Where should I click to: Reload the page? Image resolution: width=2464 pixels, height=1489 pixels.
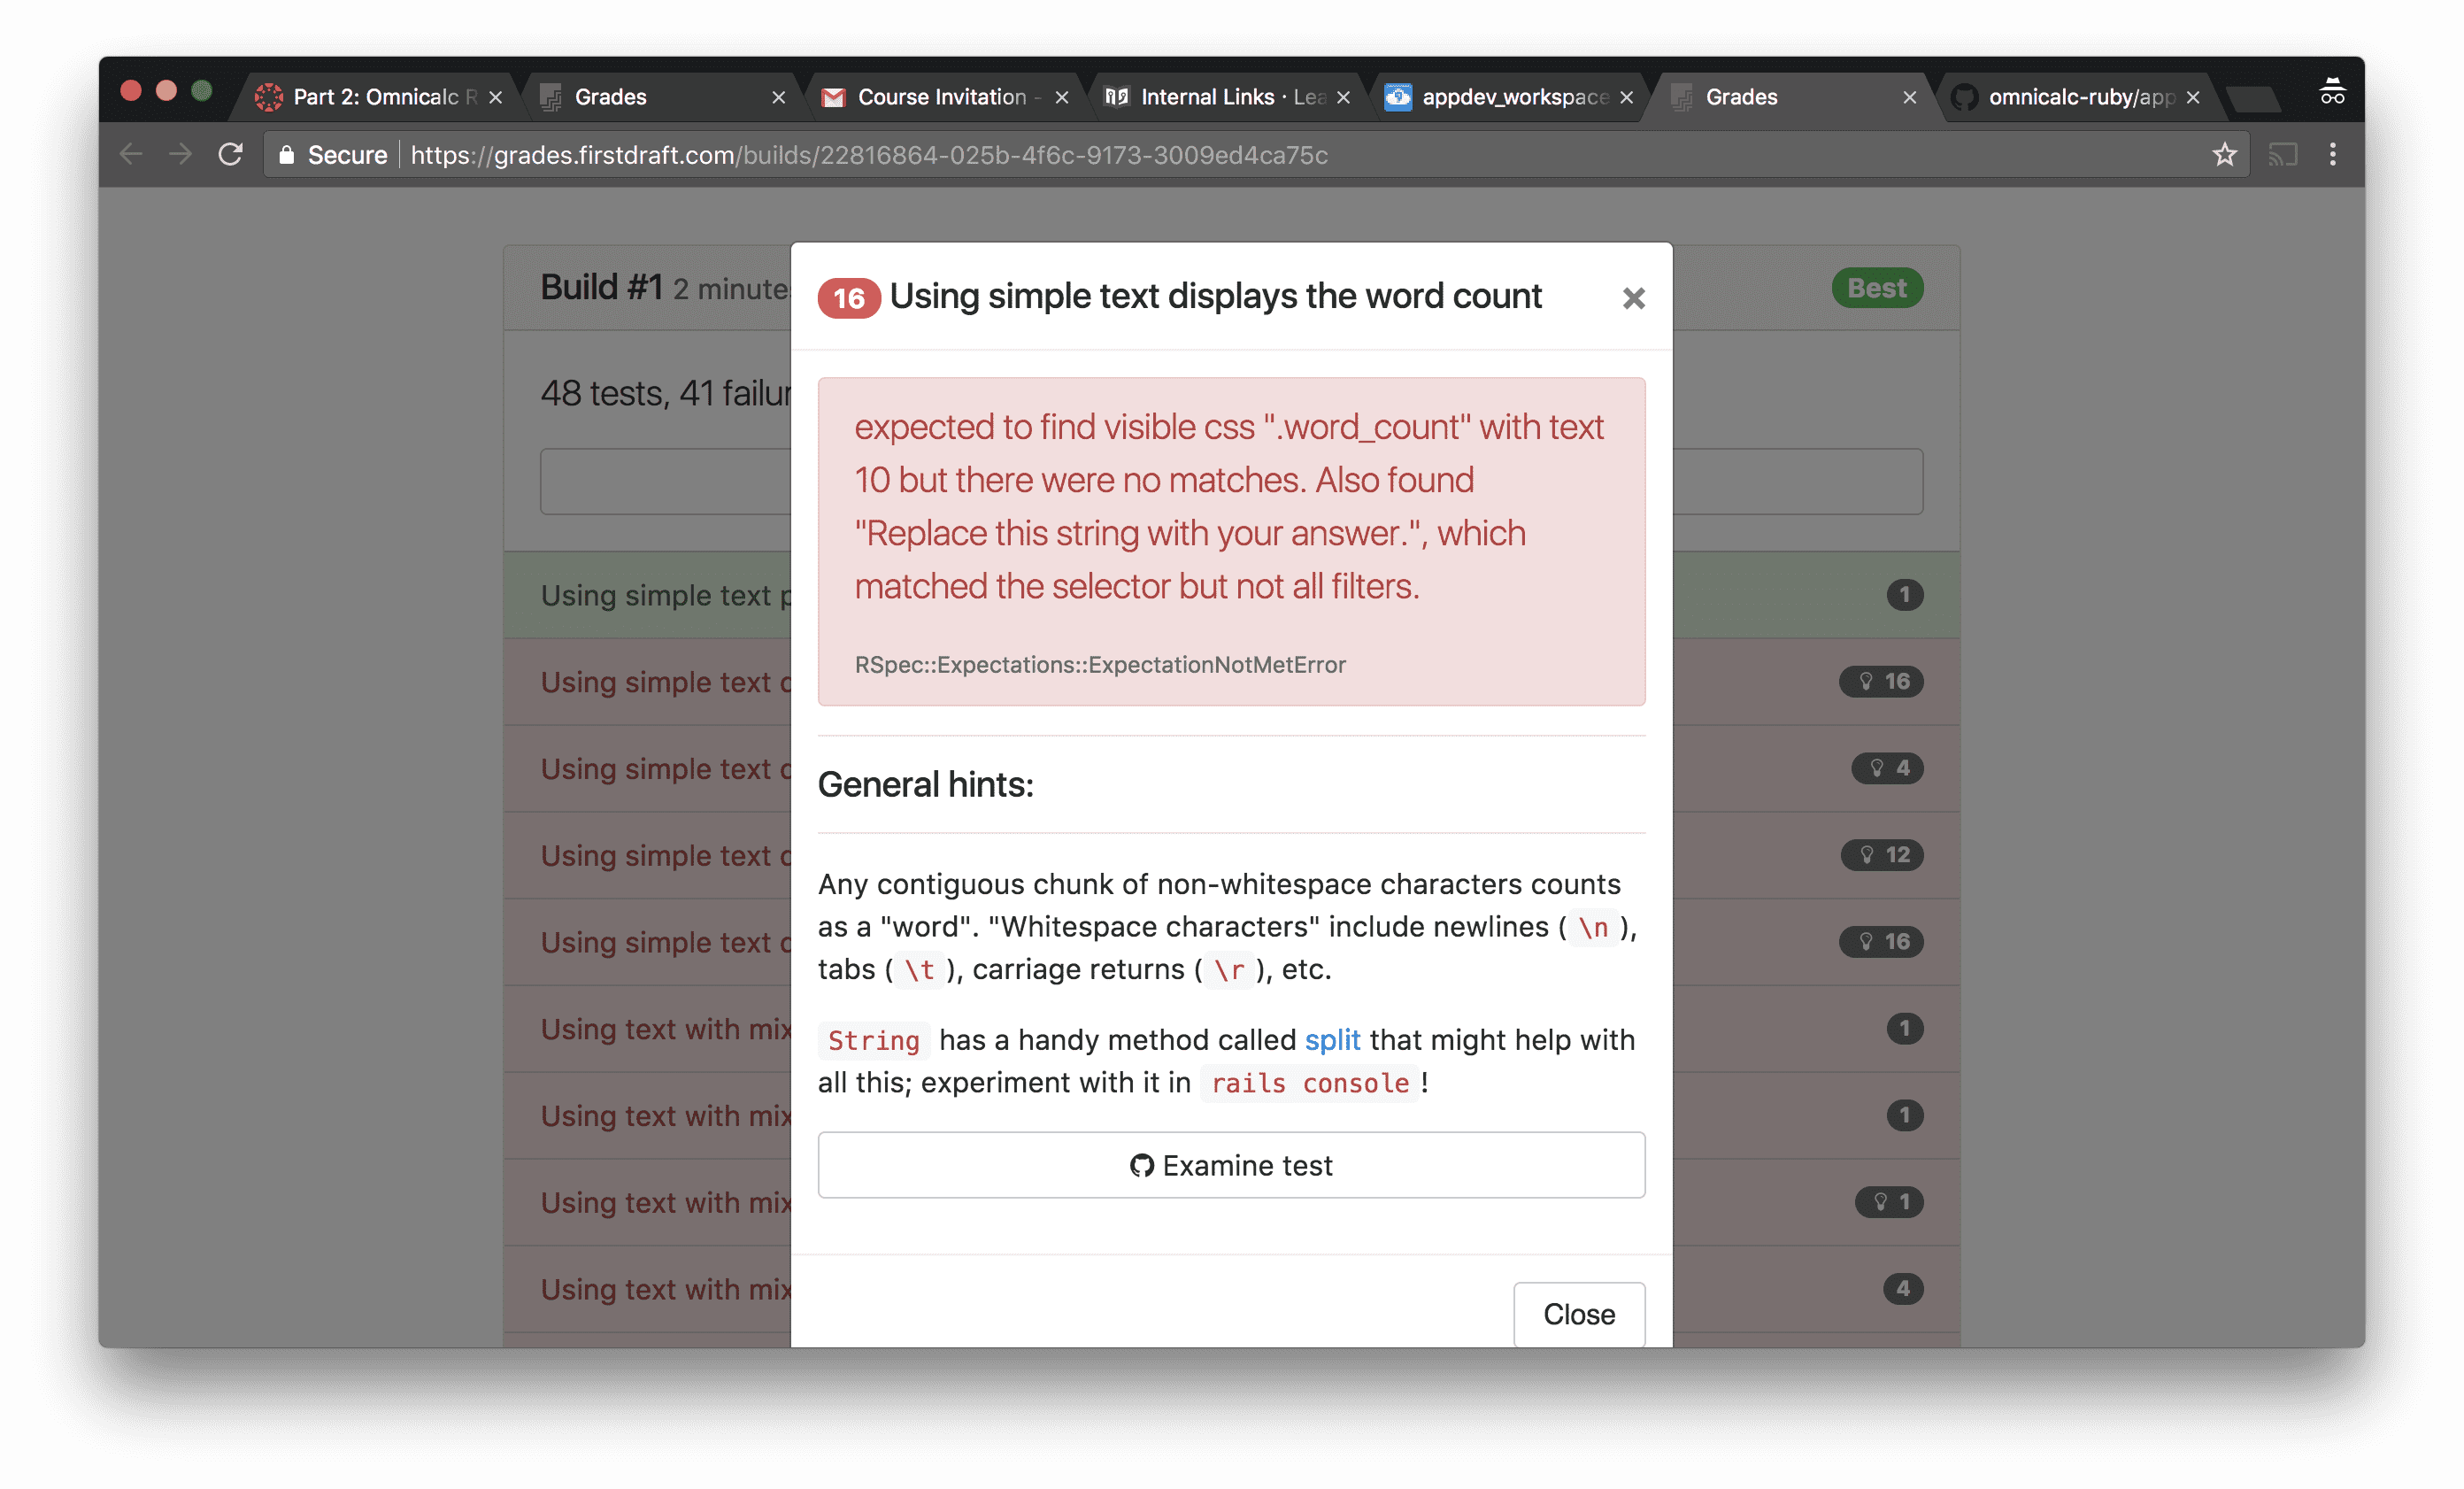point(231,154)
